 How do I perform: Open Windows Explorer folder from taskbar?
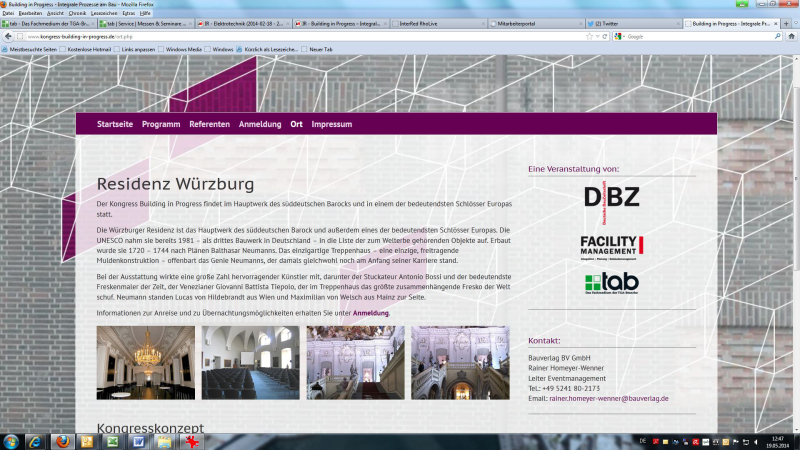164,442
